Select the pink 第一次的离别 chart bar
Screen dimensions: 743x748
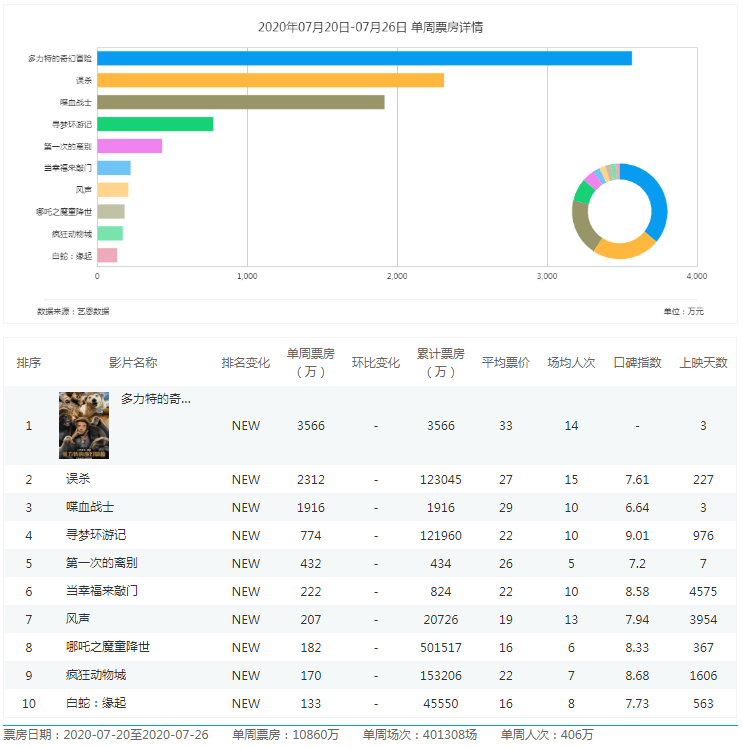pyautogui.click(x=129, y=146)
